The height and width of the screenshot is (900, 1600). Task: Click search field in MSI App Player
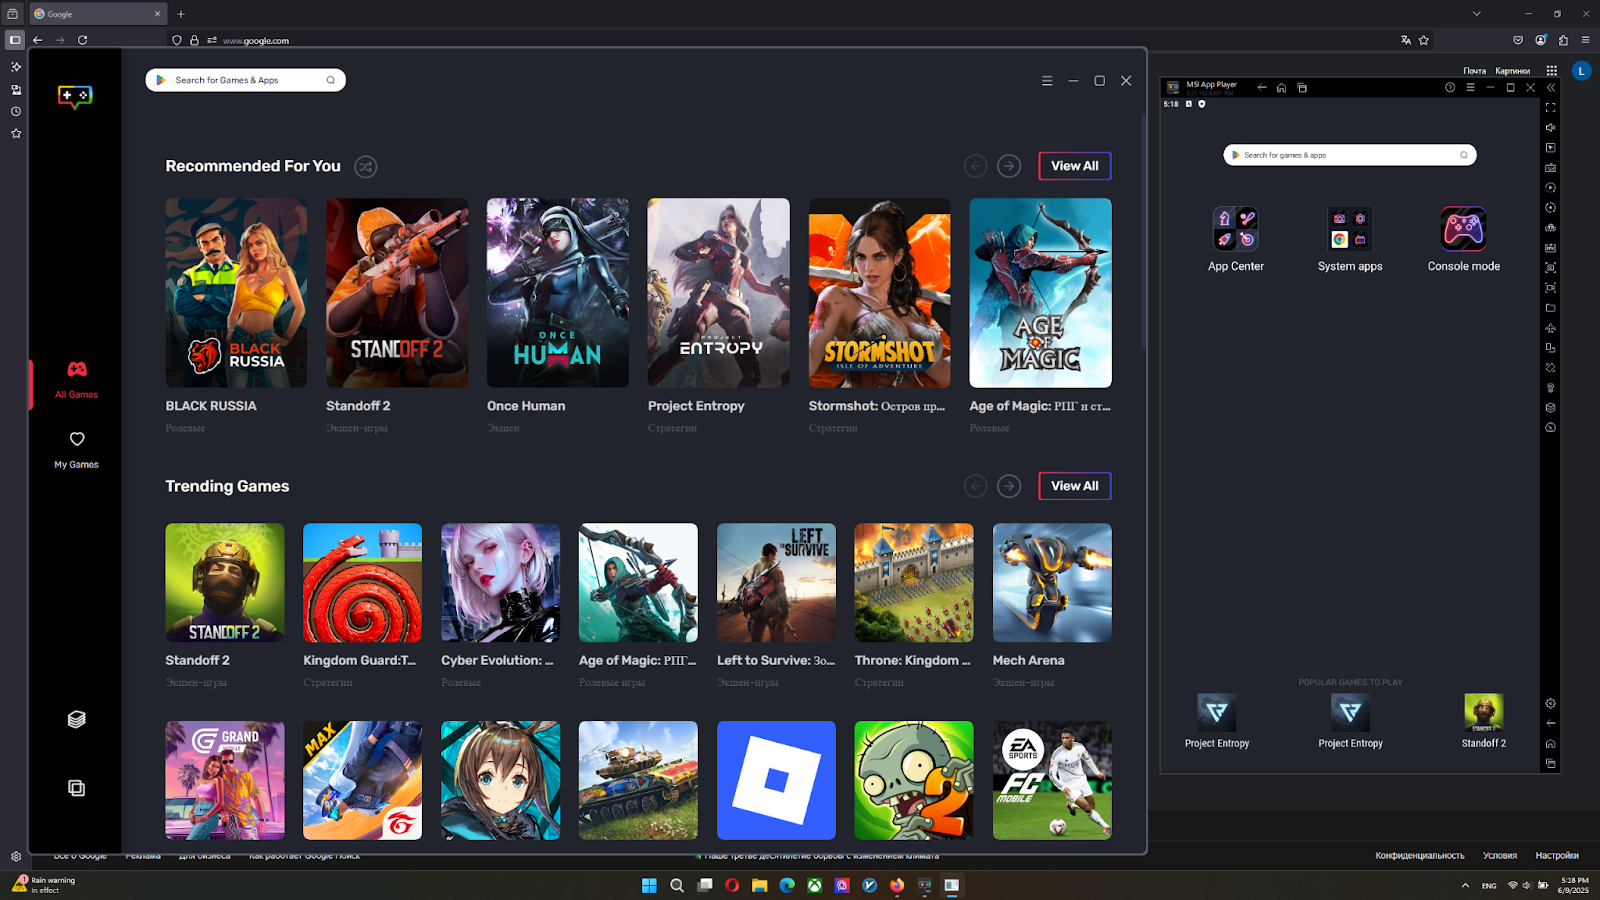(1350, 155)
